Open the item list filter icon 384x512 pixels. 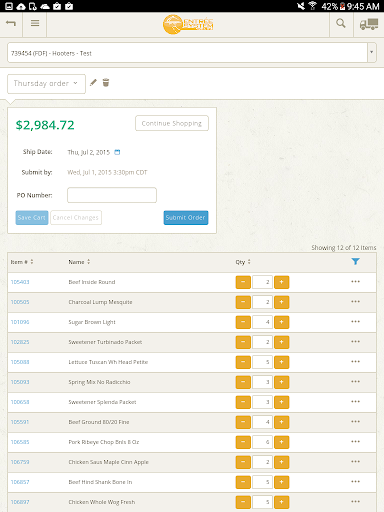pos(355,261)
